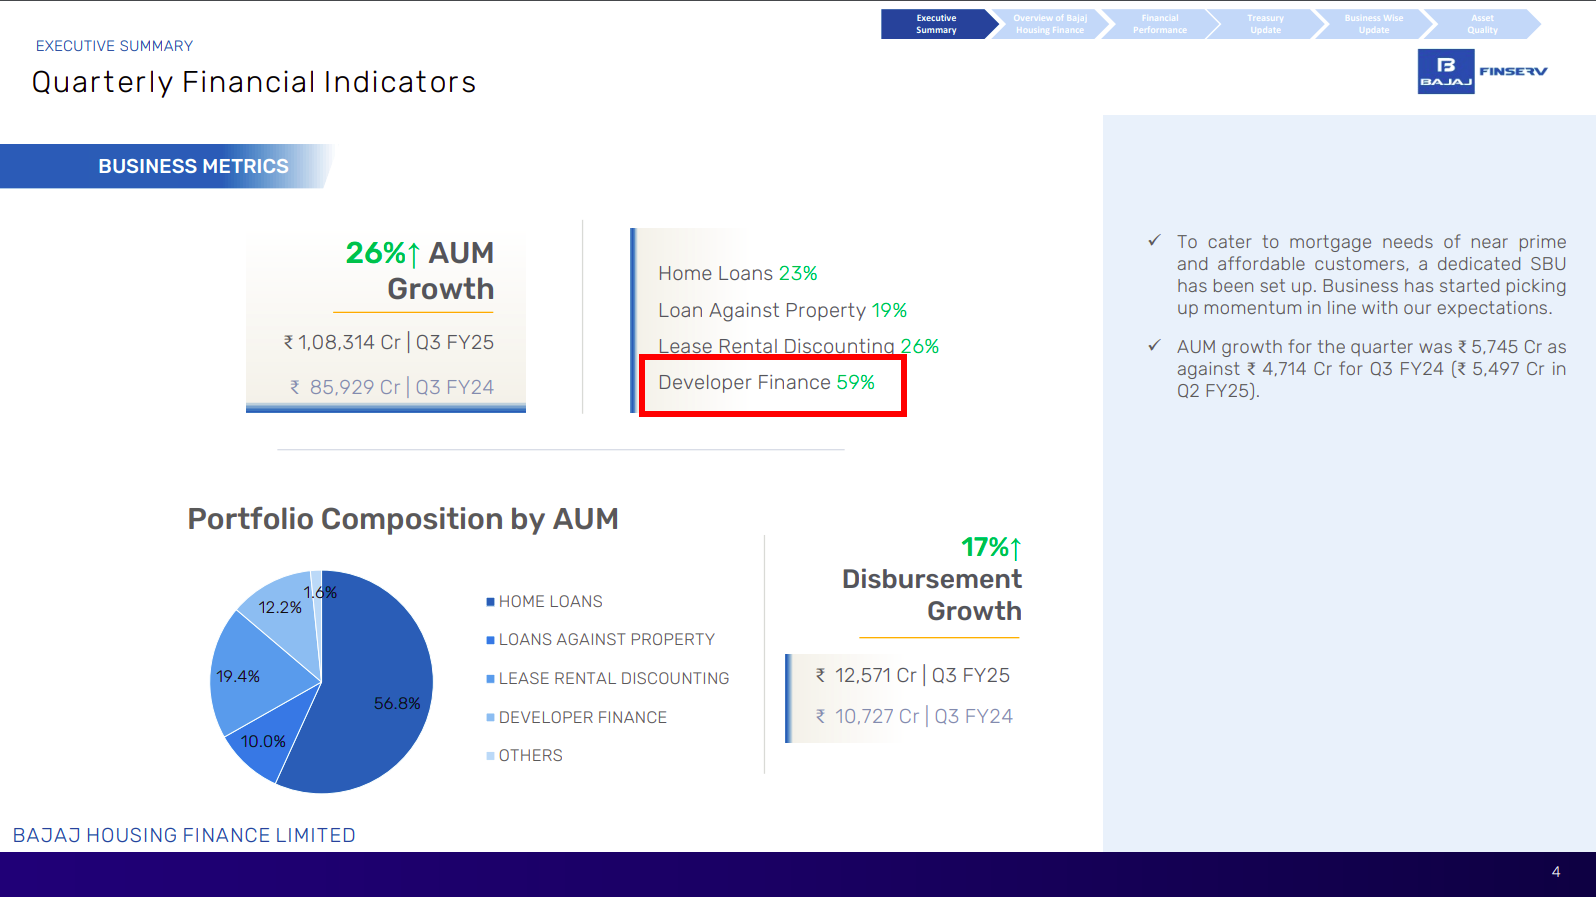The image size is (1596, 897).
Task: Click the Lease Rental Discounting legend square
Action: [490, 679]
